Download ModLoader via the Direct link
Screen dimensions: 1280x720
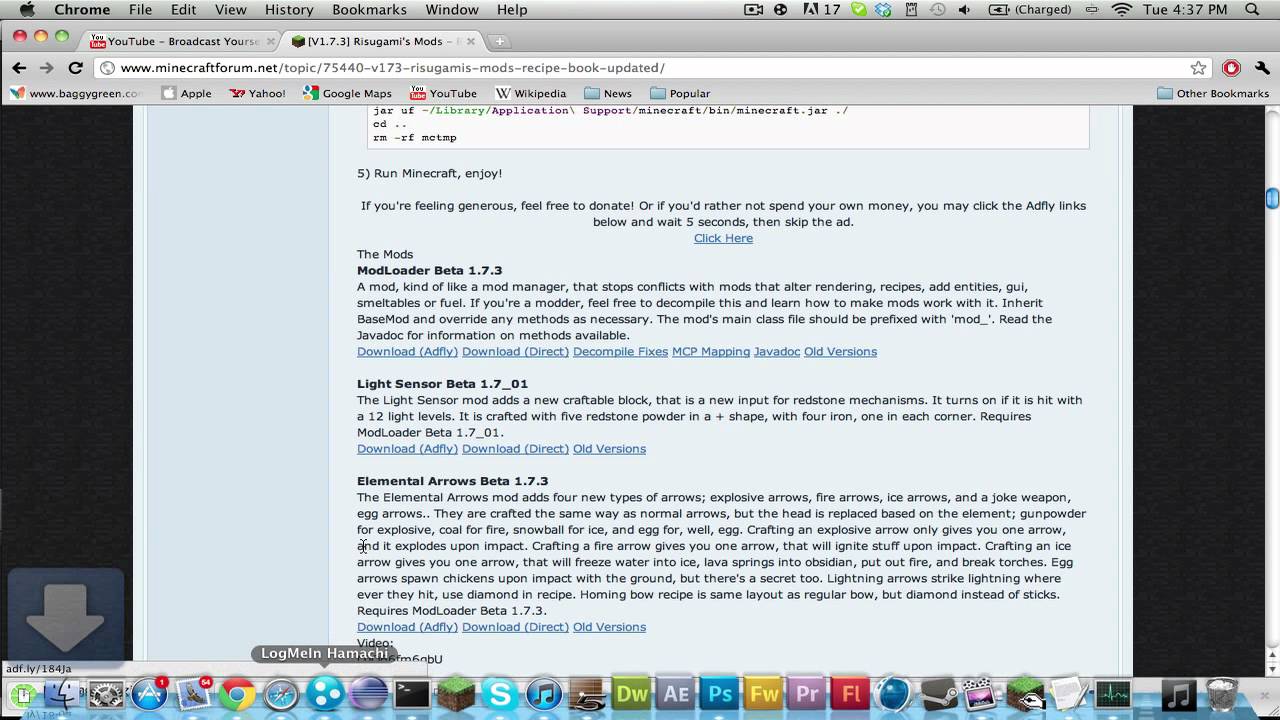[515, 352]
